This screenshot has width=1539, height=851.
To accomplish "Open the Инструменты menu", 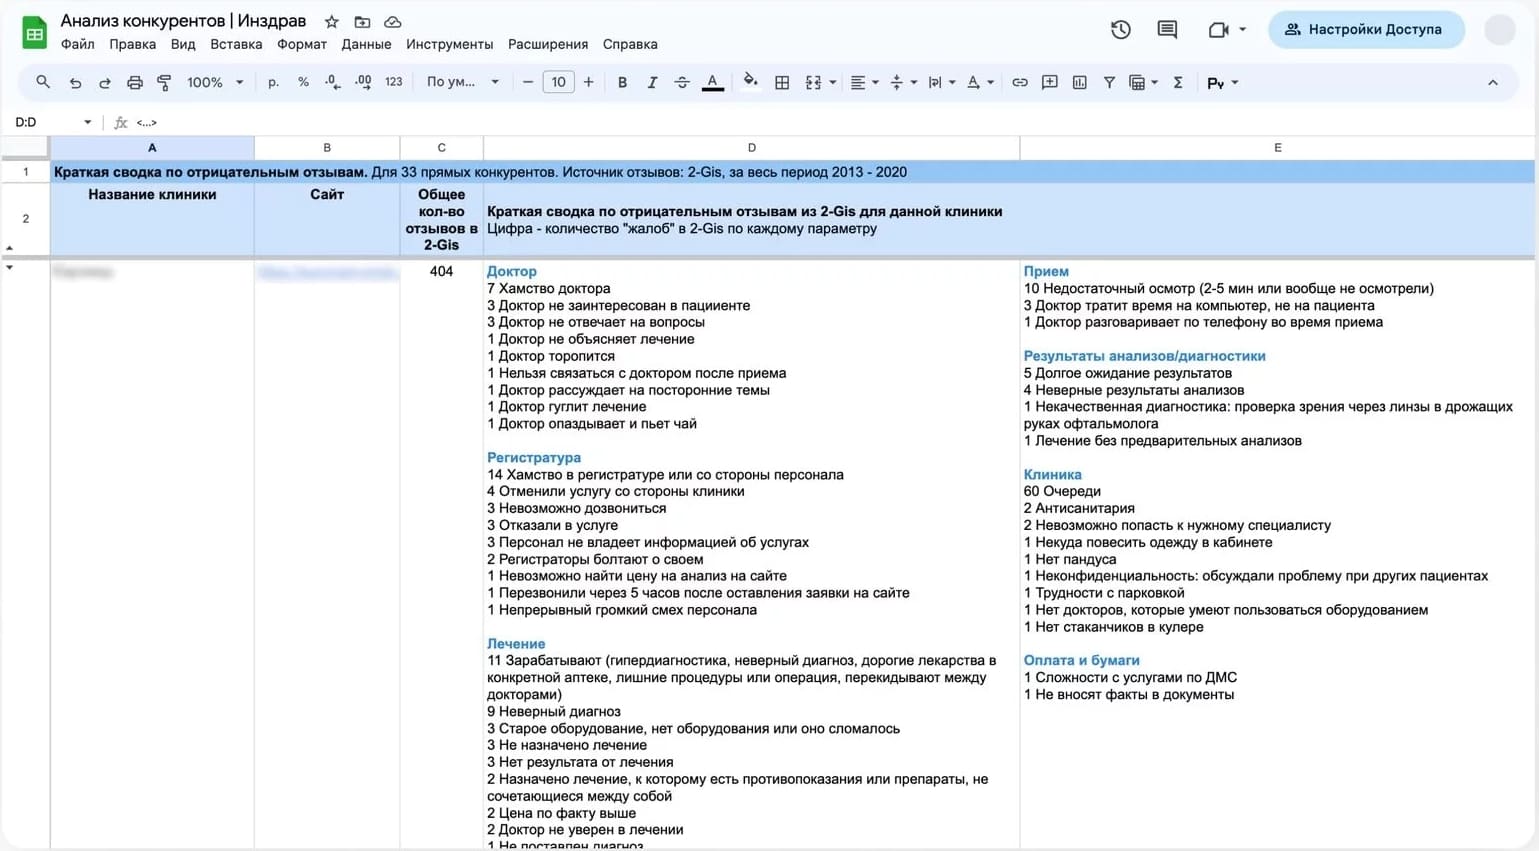I will (449, 44).
